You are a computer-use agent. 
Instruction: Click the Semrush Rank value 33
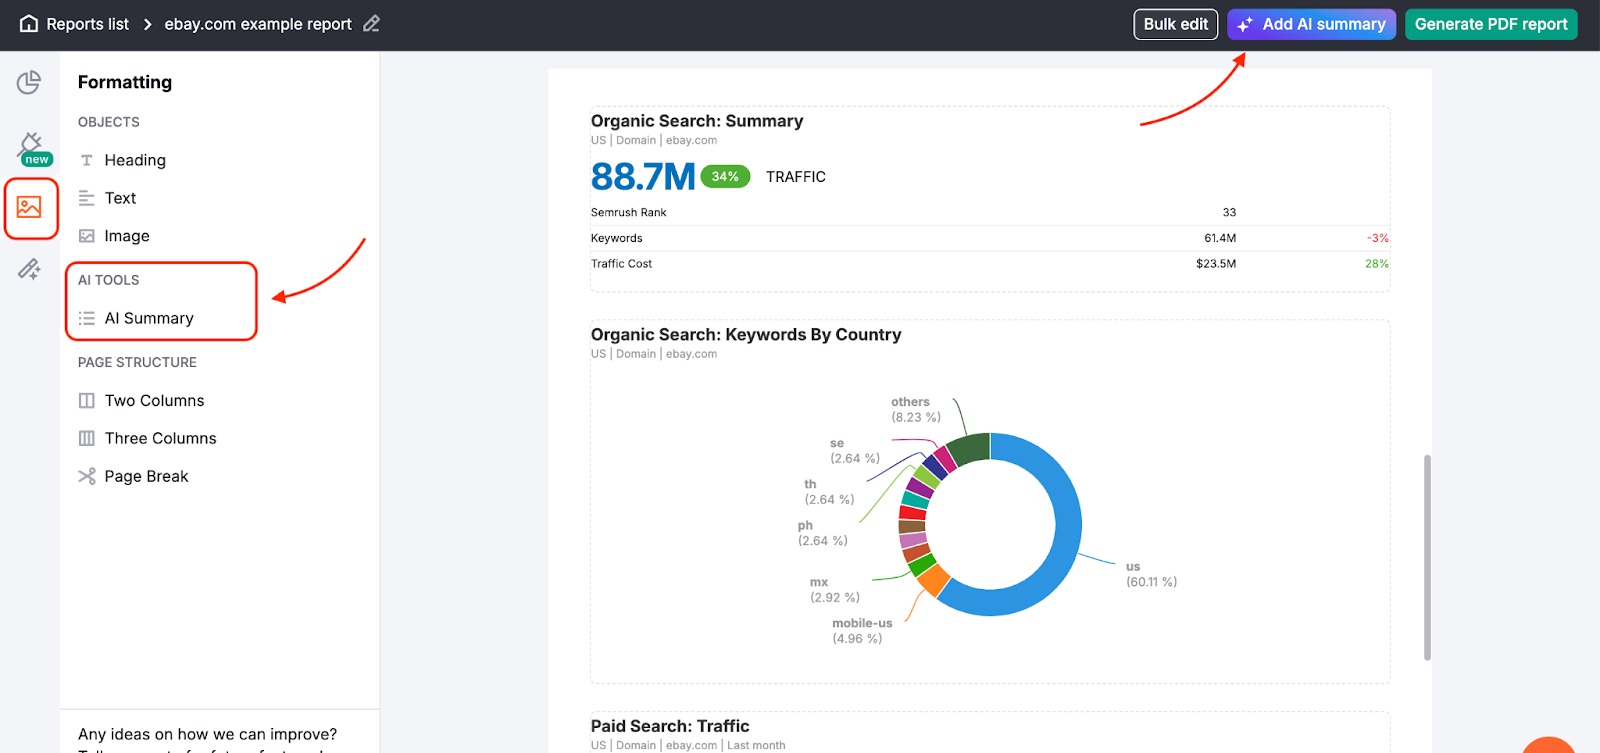coord(1229,212)
